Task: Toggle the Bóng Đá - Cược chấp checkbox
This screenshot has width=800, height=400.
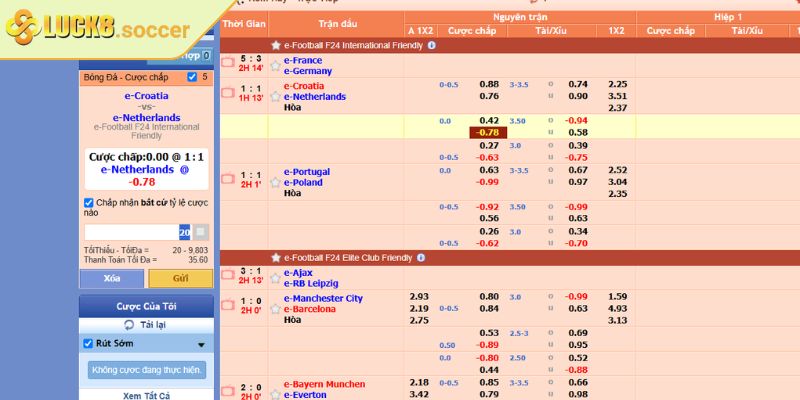Action: coord(192,77)
